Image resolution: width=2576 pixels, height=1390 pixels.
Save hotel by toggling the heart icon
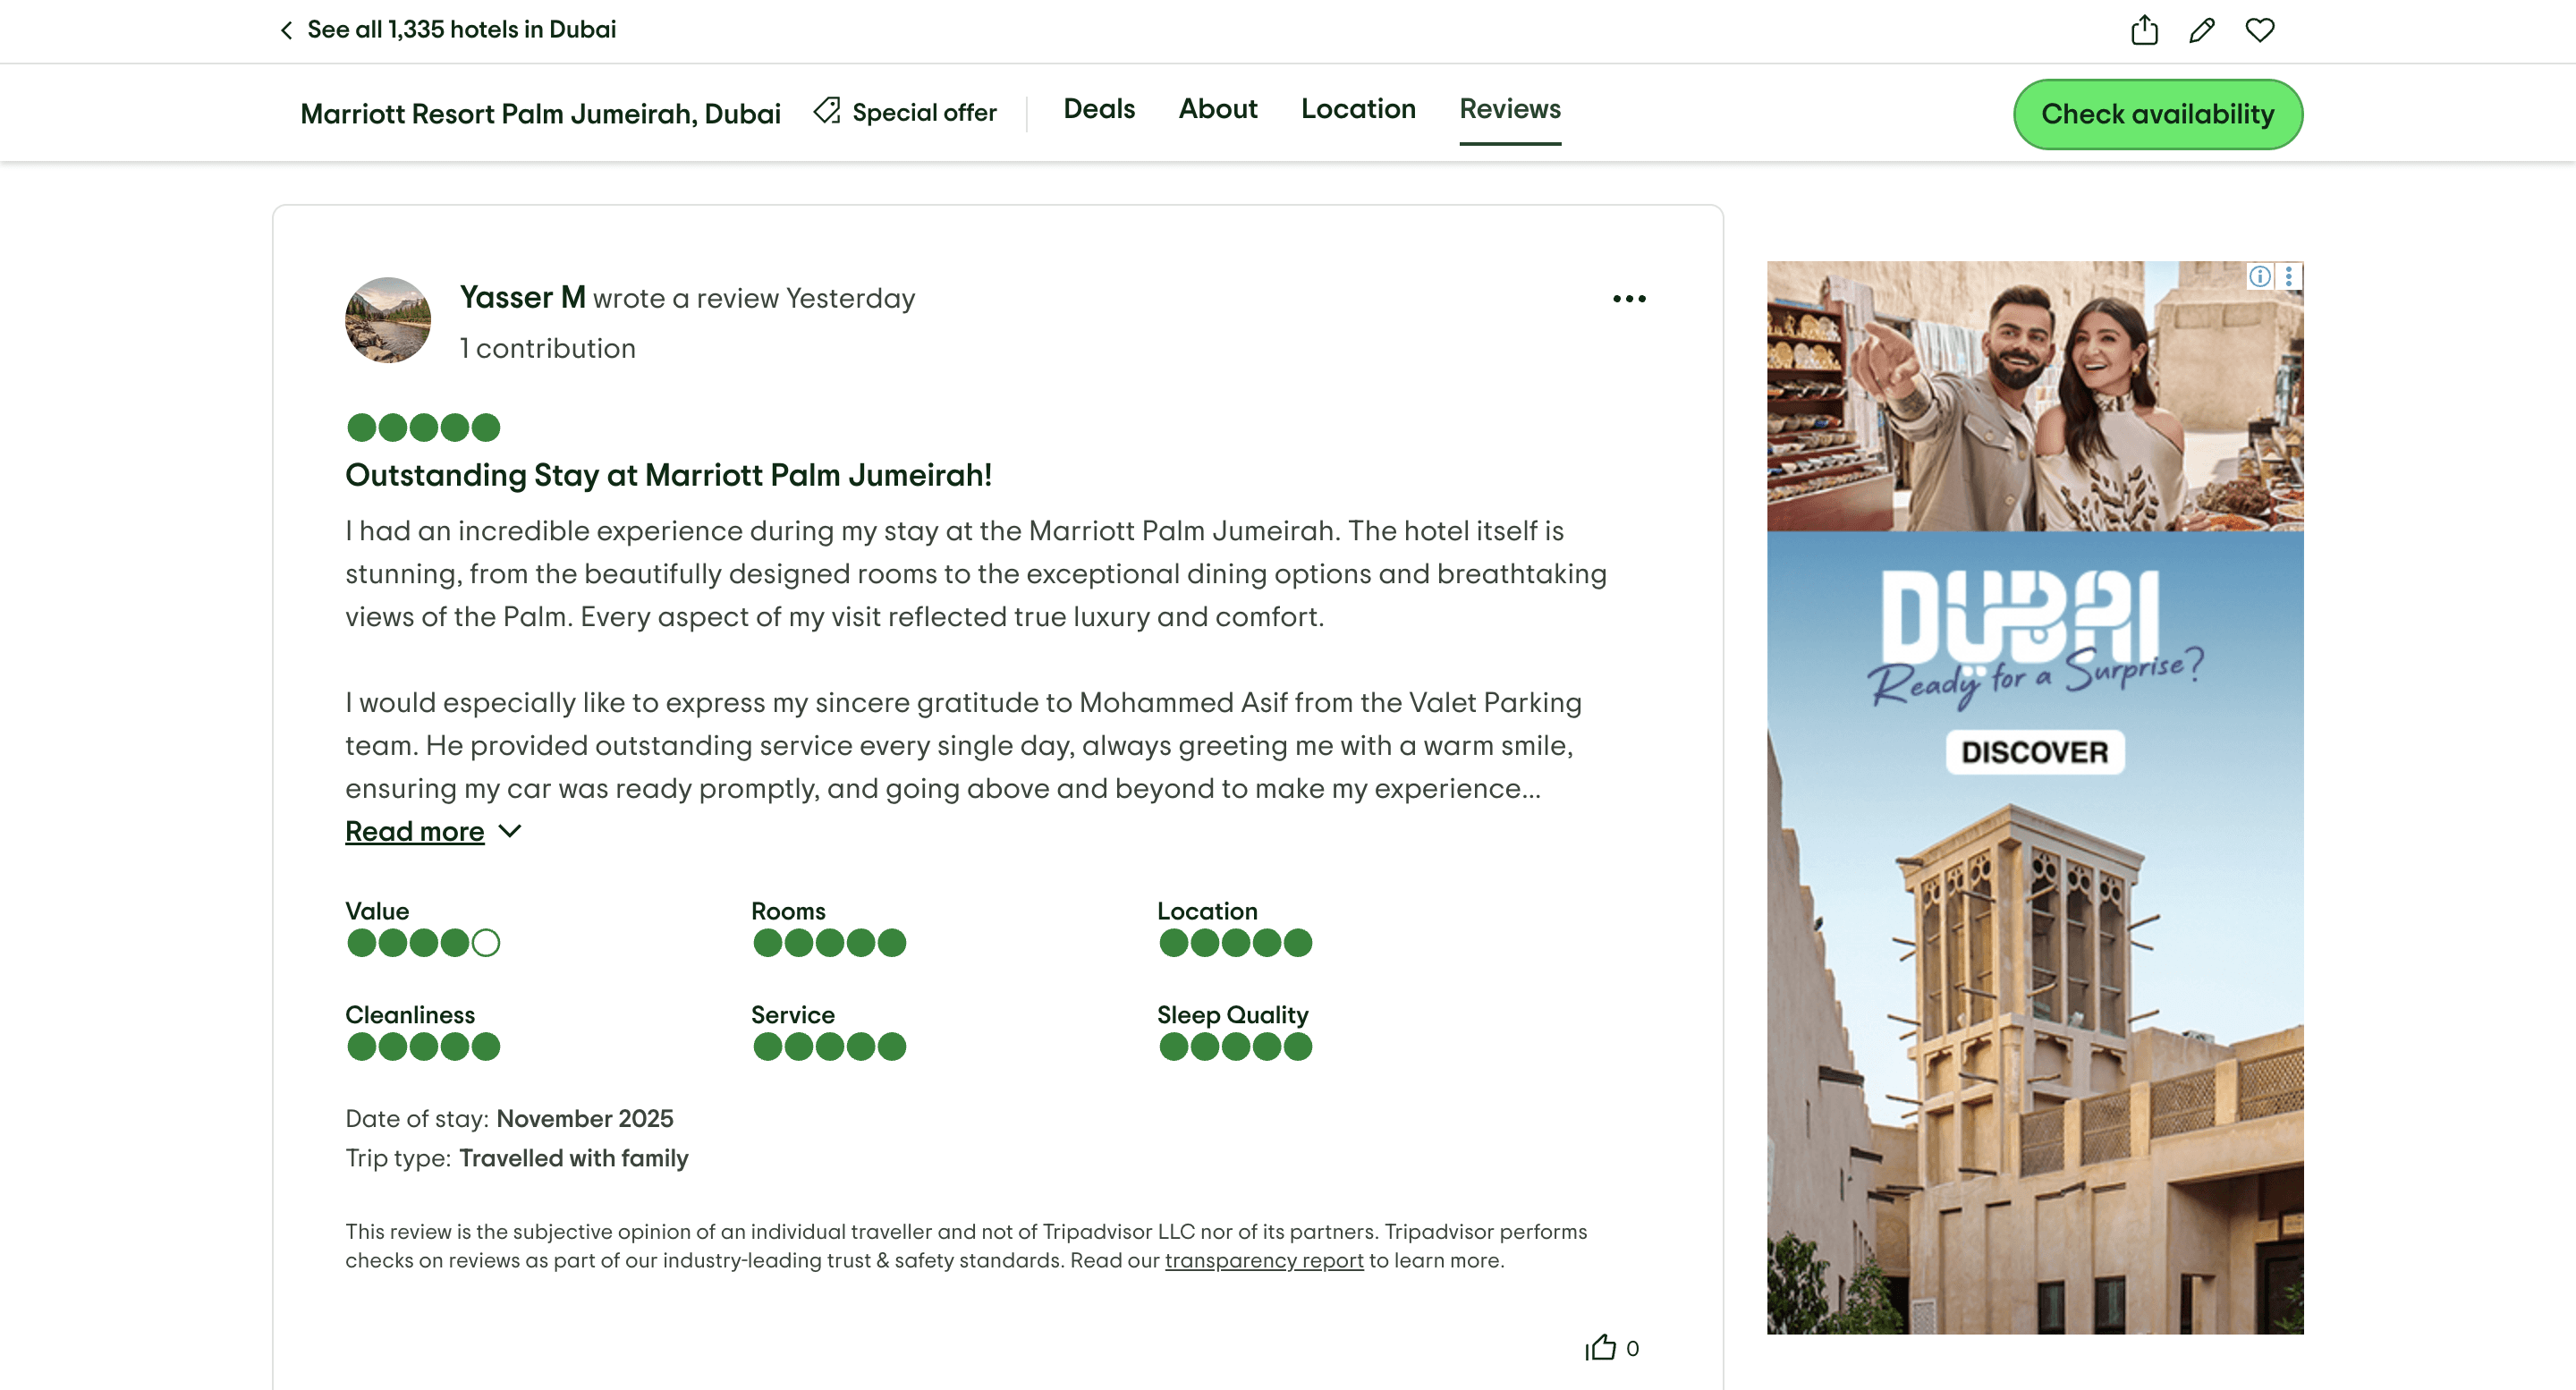(2259, 30)
